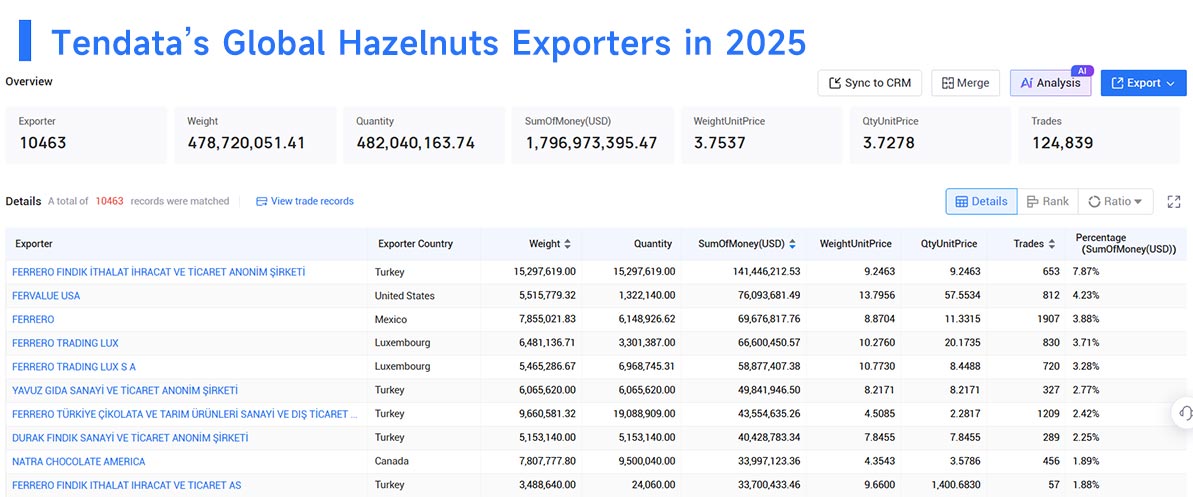Viewport: 1193px width, 497px height.
Task: Open FERRERO TÜRKİYE ÇİKOLATA exporter link
Action: pos(185,413)
